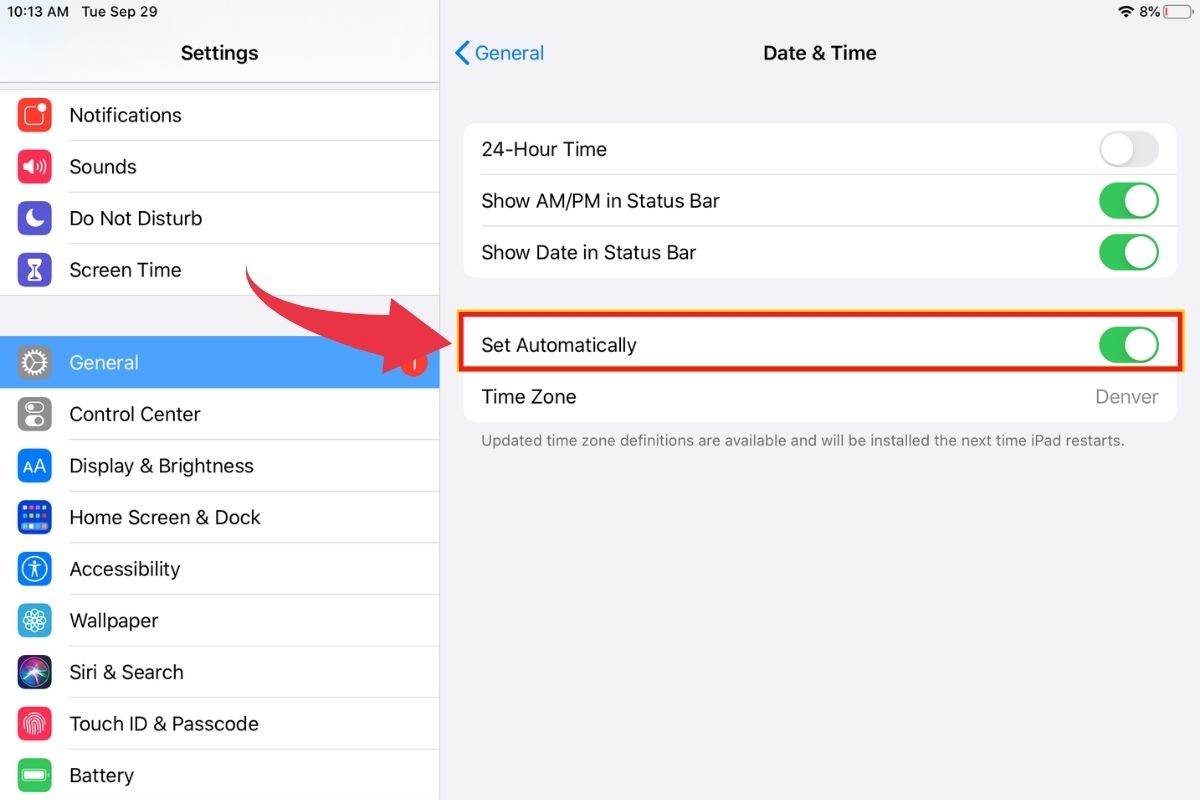Tap the Do Not Disturb moon icon

34,218
